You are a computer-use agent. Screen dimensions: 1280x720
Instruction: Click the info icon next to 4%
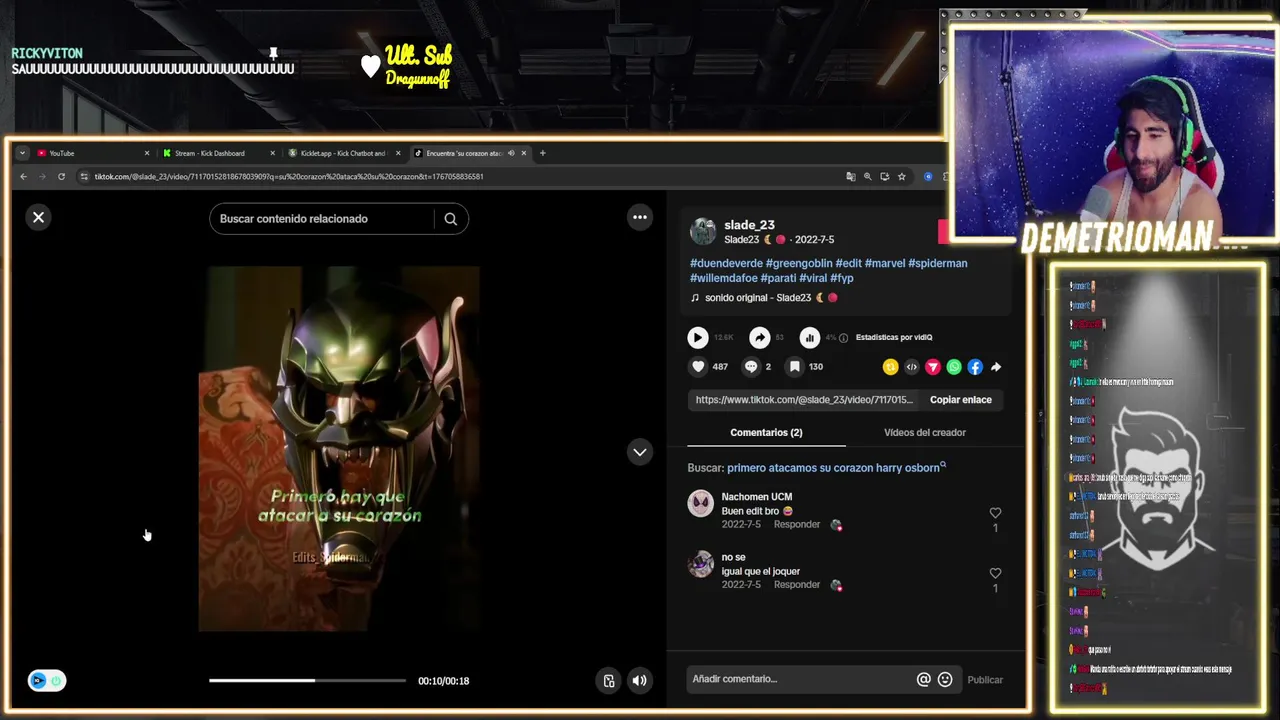coord(843,338)
